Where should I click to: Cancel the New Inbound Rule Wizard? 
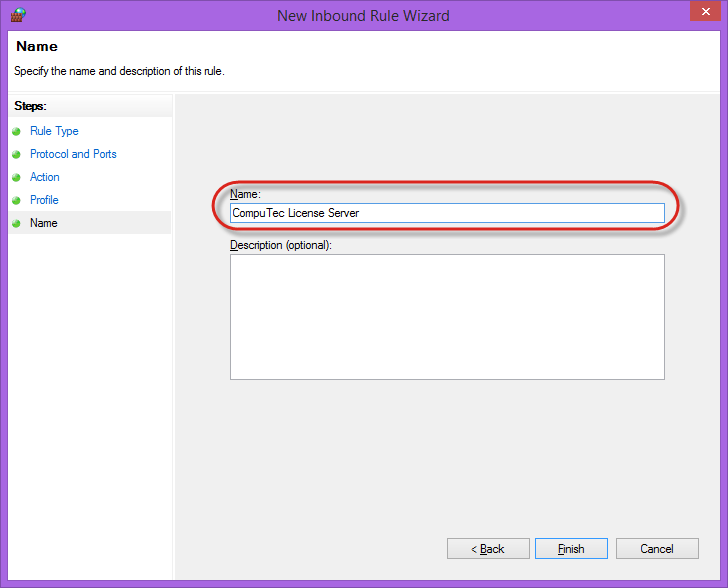pos(656,549)
